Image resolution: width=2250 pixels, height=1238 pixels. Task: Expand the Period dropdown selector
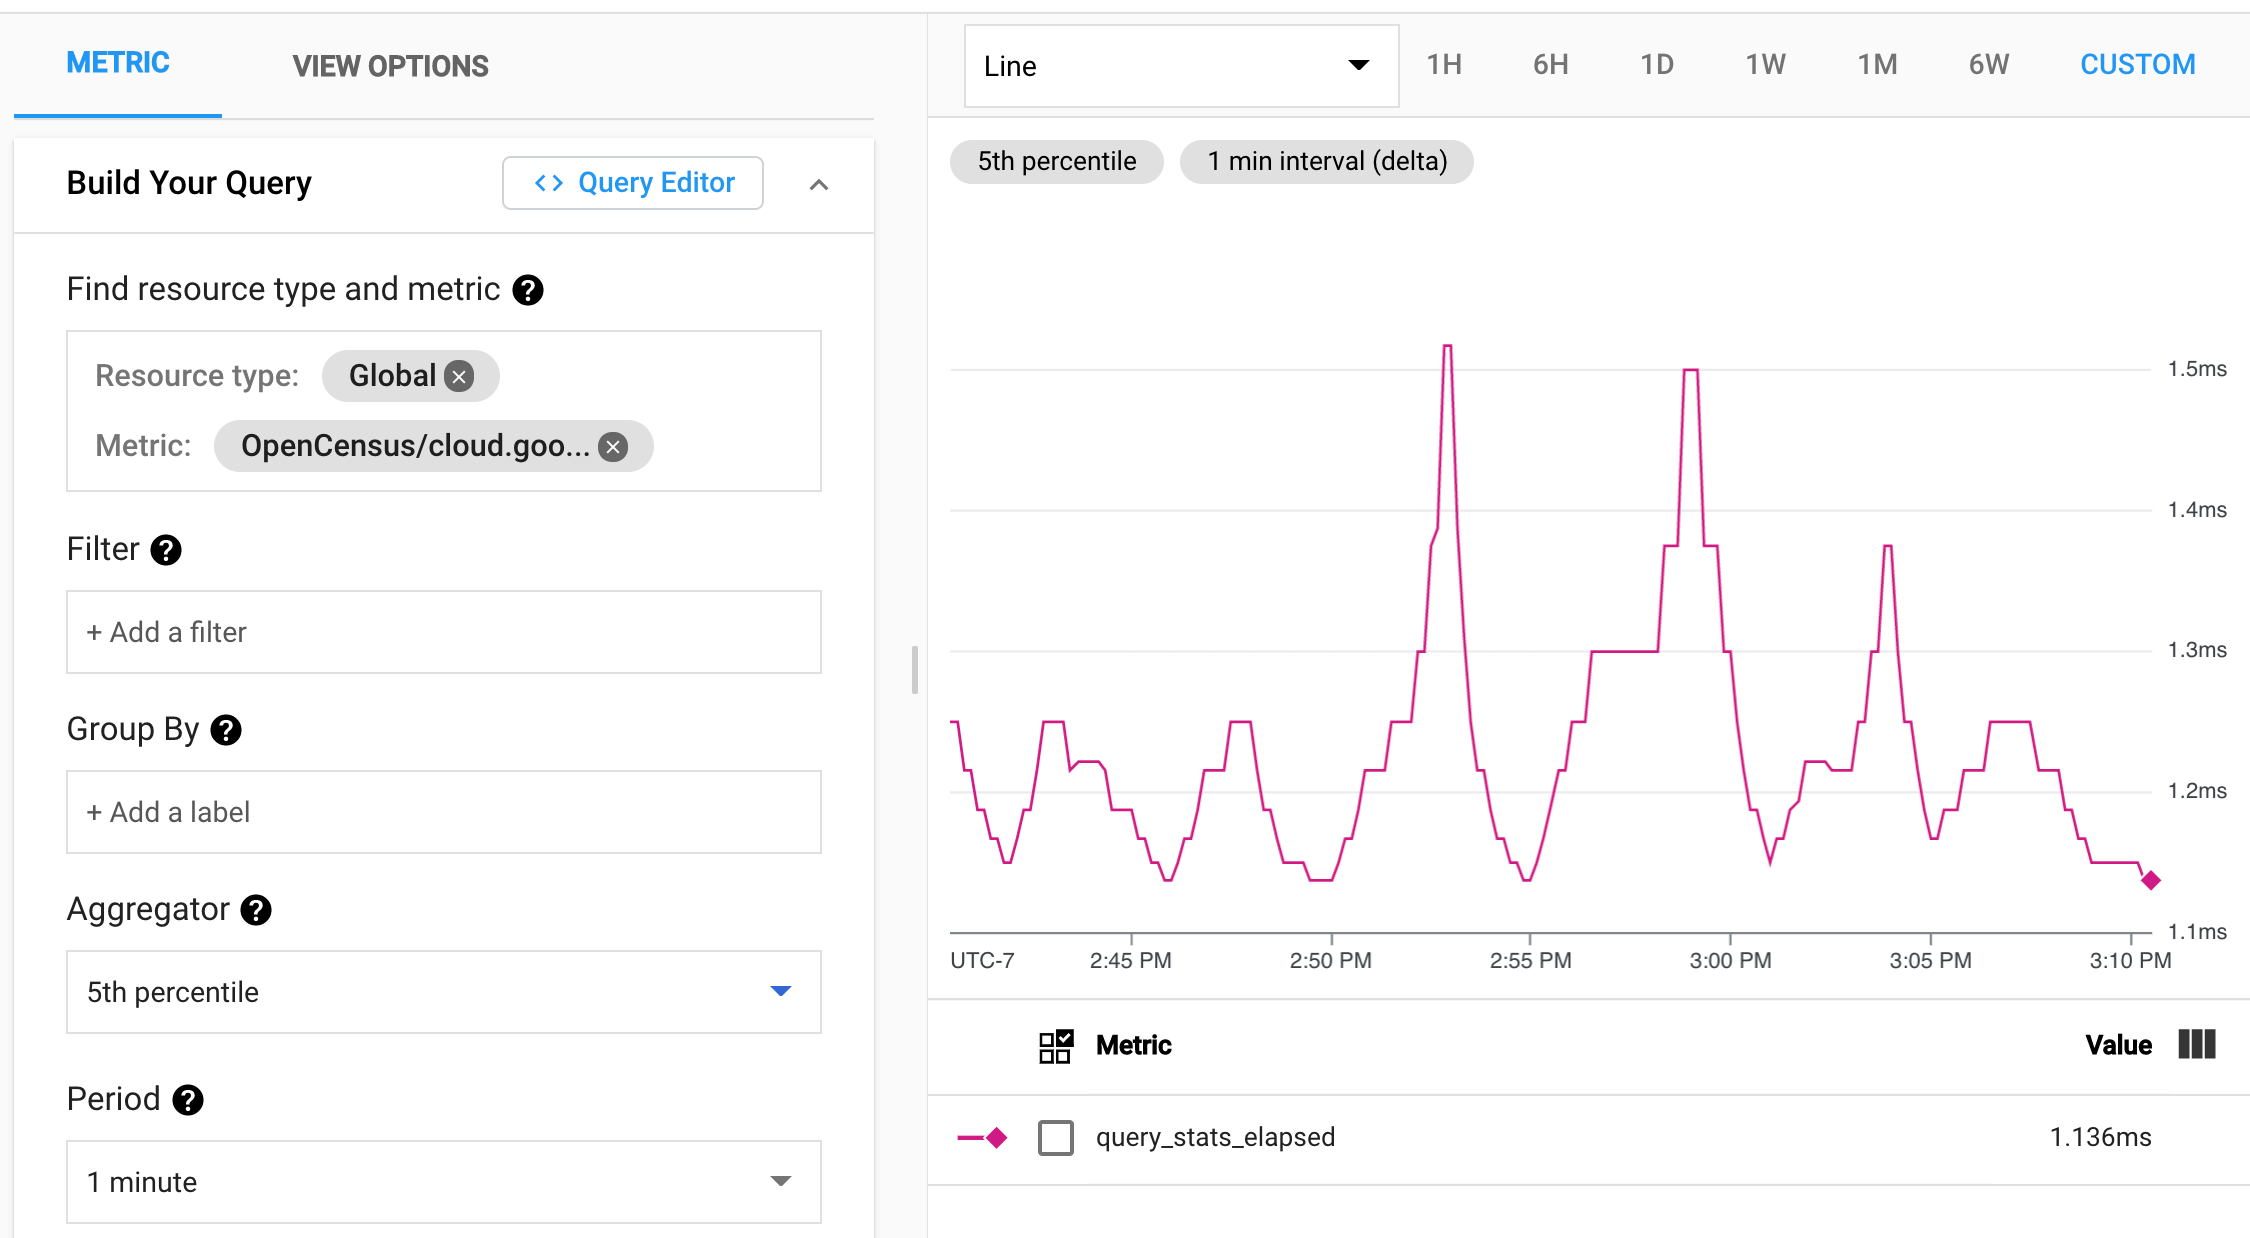pos(779,1182)
